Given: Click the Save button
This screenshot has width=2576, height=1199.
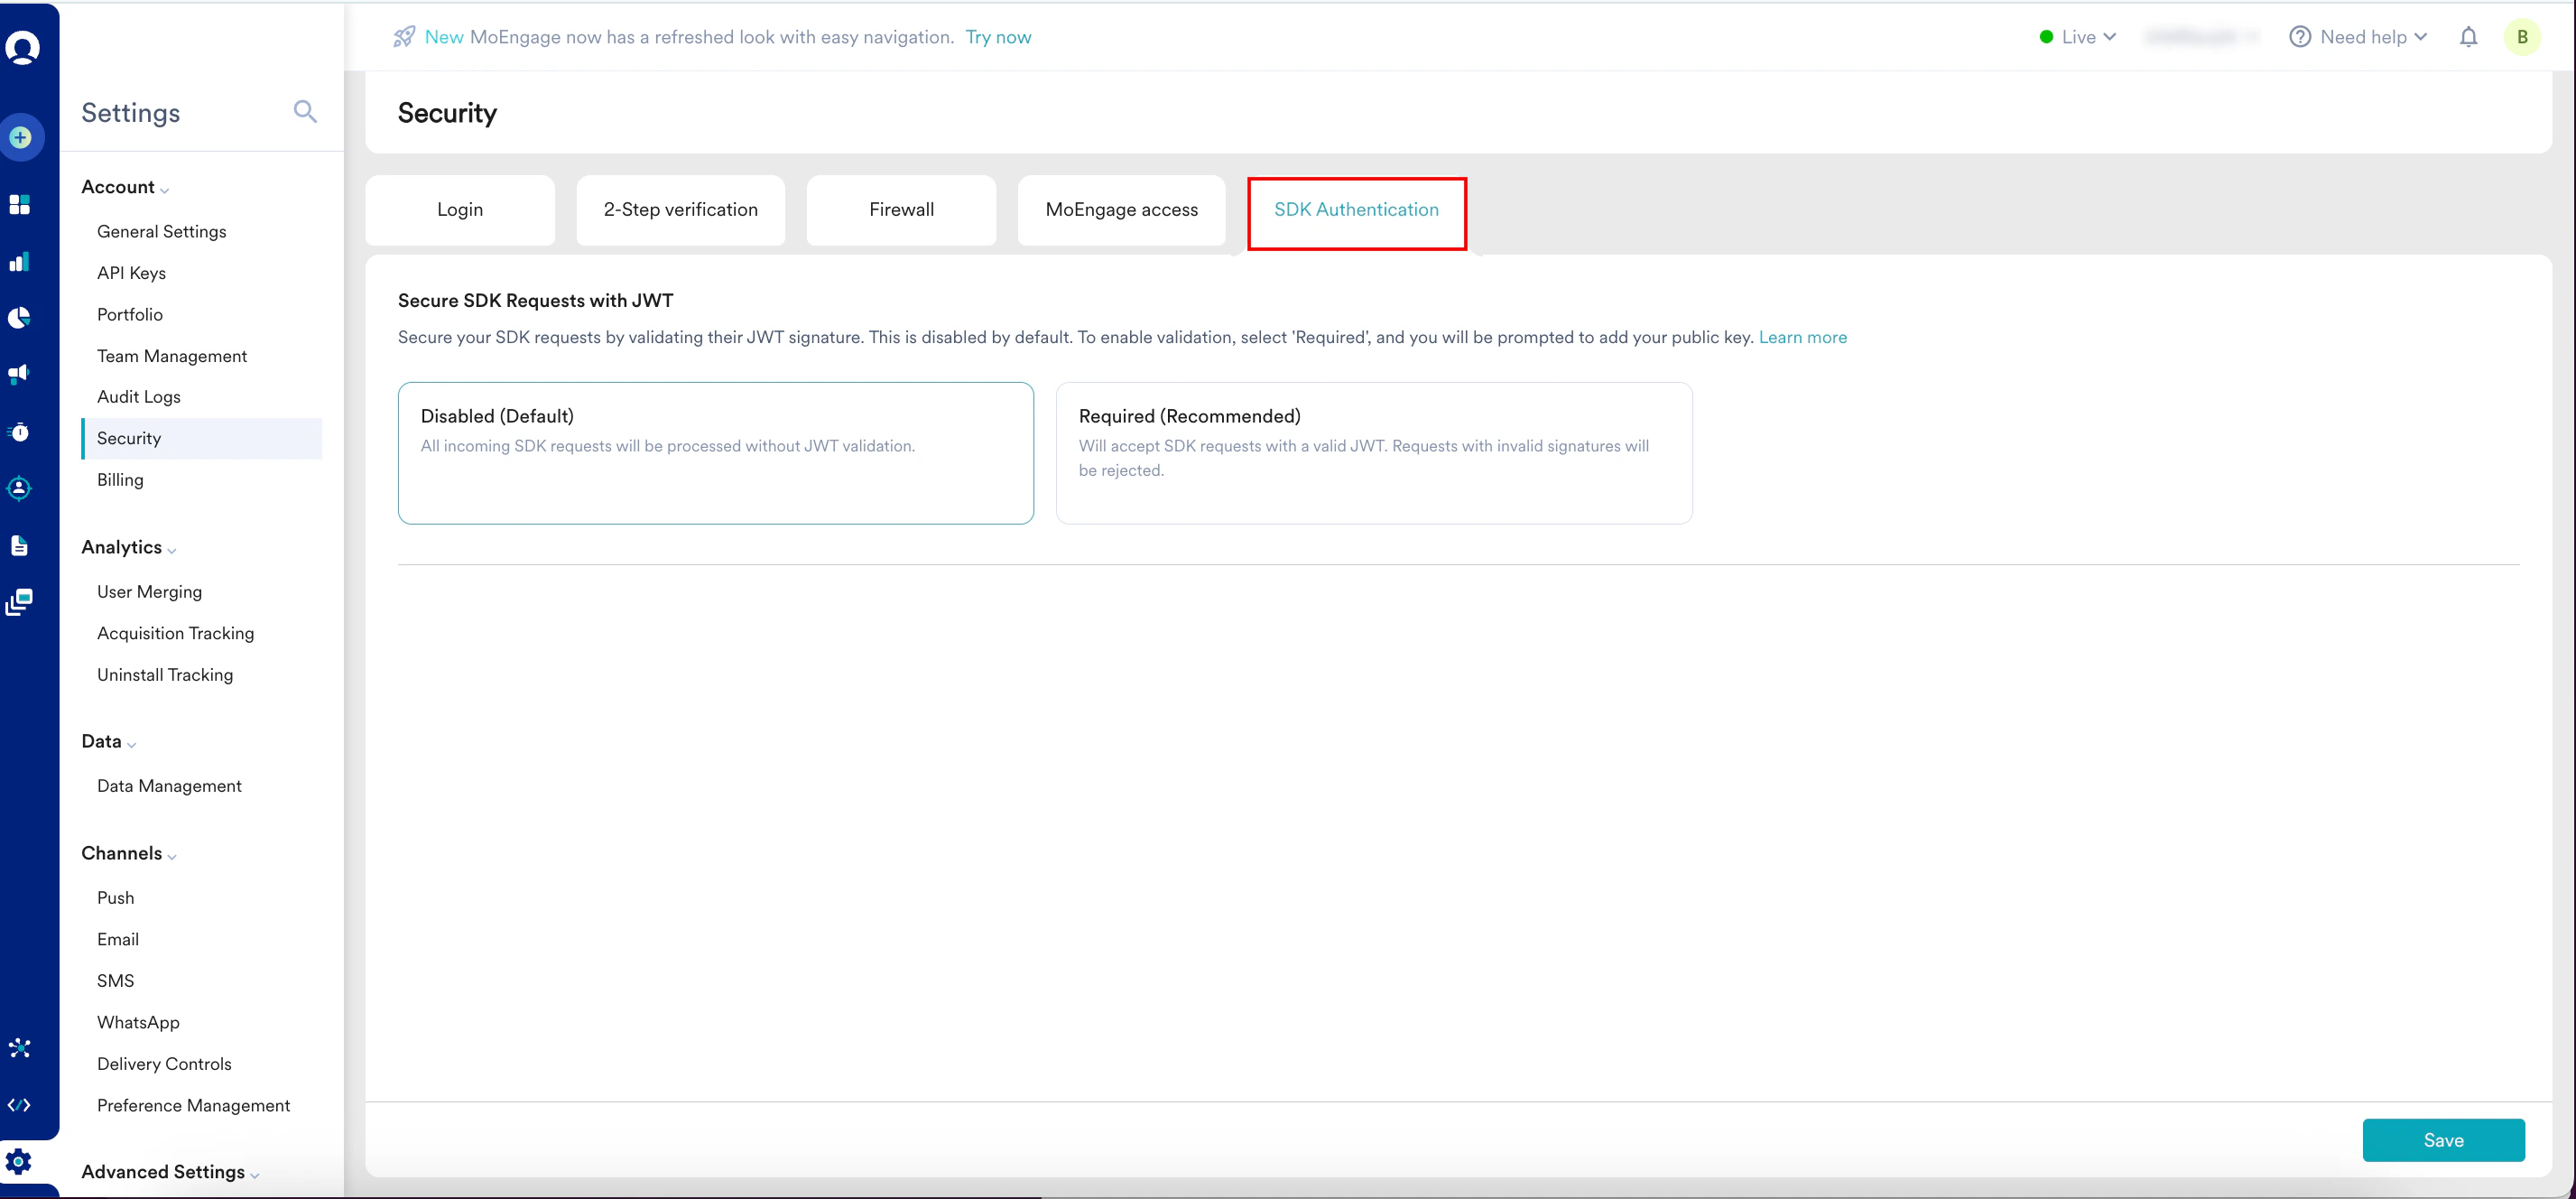Looking at the screenshot, I should tap(2442, 1140).
